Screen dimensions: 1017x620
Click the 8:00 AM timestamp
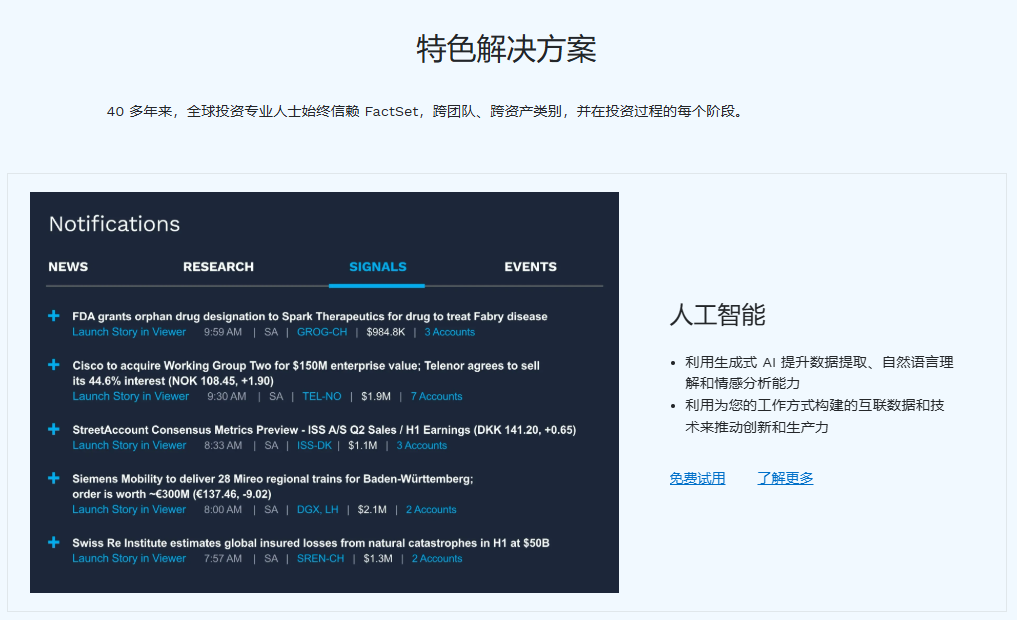tap(222, 510)
